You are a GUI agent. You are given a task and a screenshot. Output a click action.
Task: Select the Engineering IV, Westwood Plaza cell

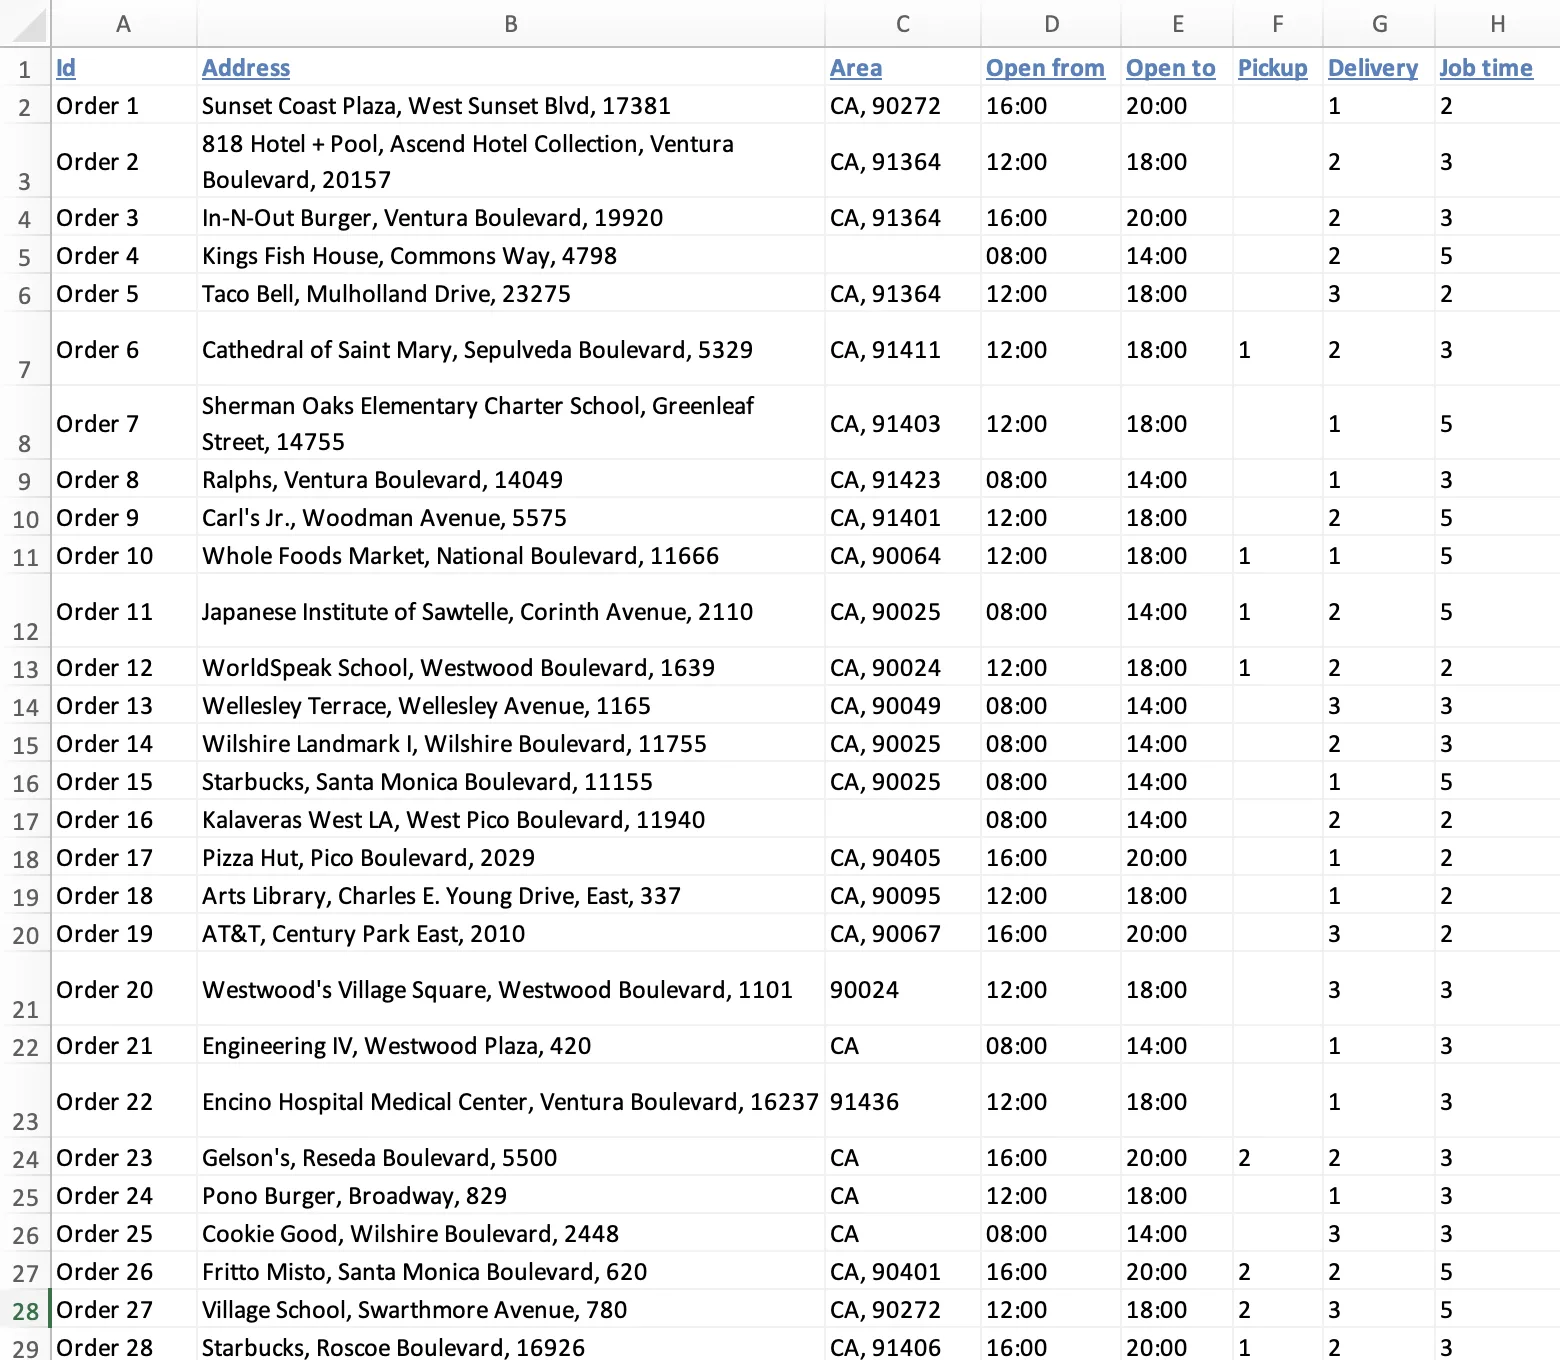point(510,1046)
